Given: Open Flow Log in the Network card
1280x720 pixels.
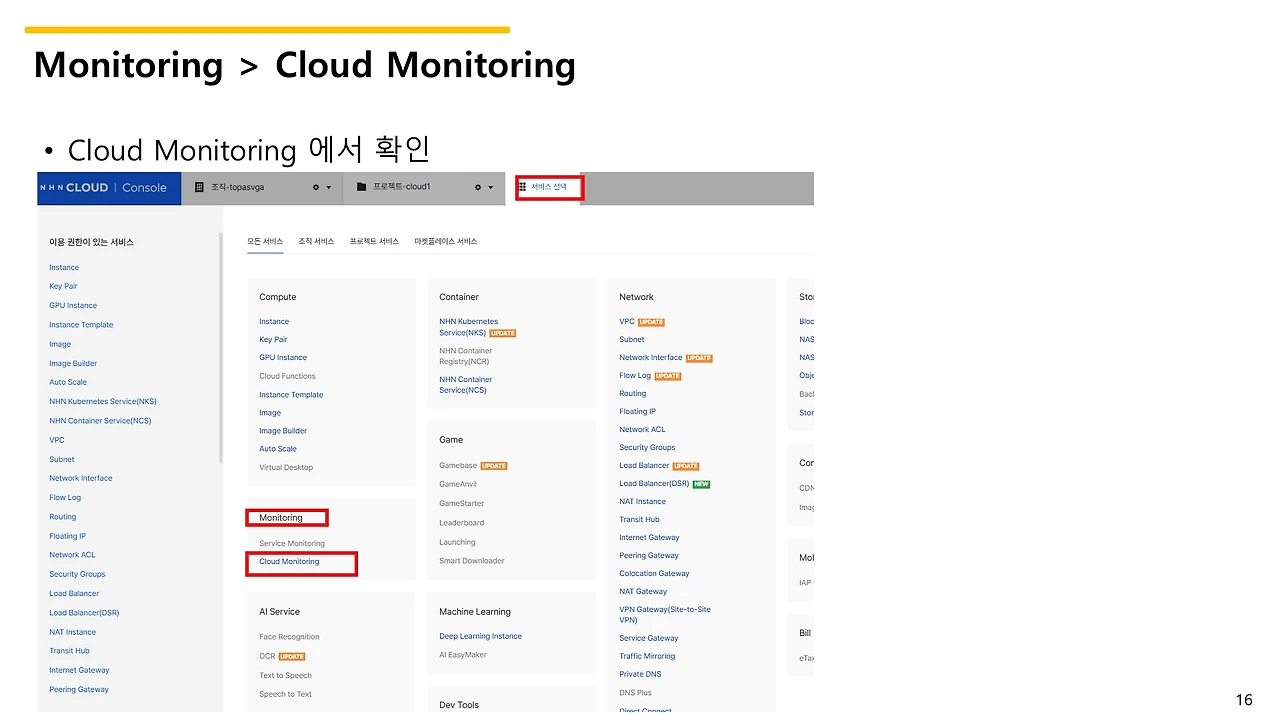Looking at the screenshot, I should [635, 375].
